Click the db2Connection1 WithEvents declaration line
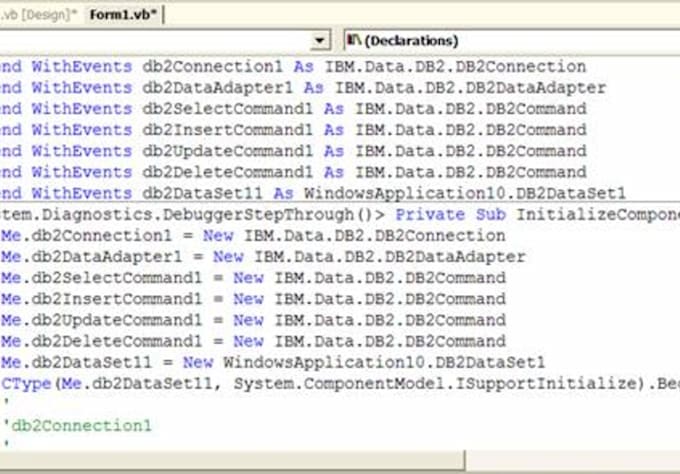Screen dimensions: 680x474 pos(293,66)
